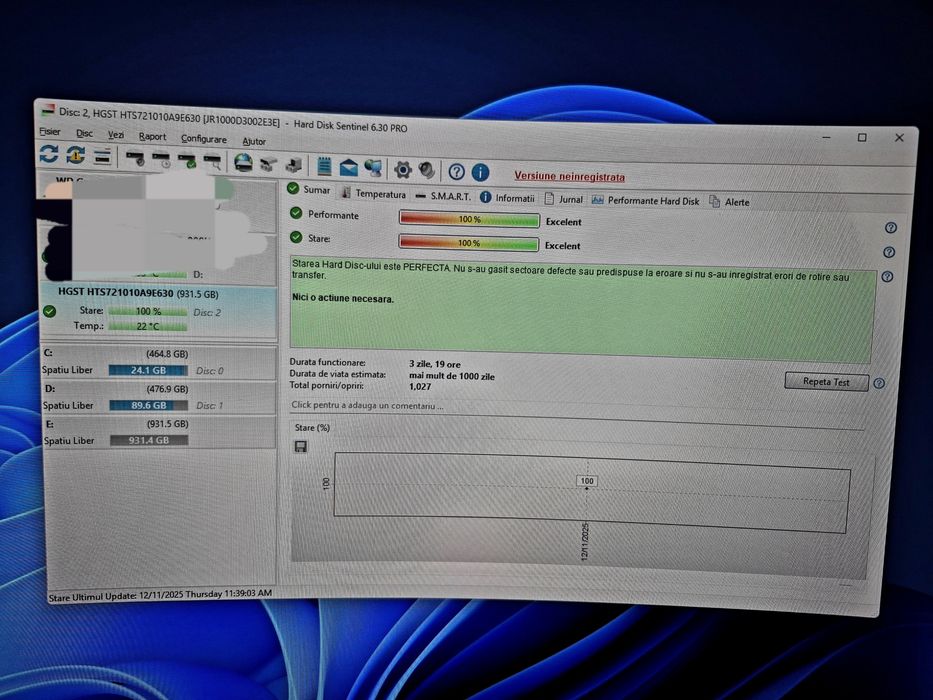This screenshot has width=933, height=700.
Task: Click the D: free space 89.6 GB bar
Action: 149,405
